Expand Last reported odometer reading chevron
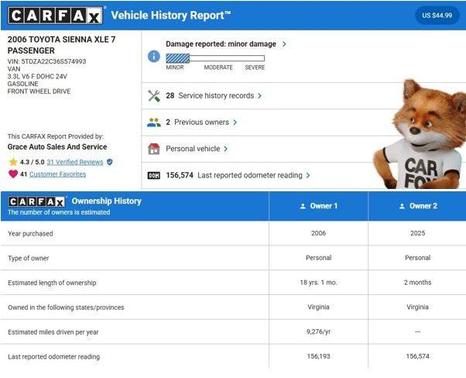 (308, 175)
